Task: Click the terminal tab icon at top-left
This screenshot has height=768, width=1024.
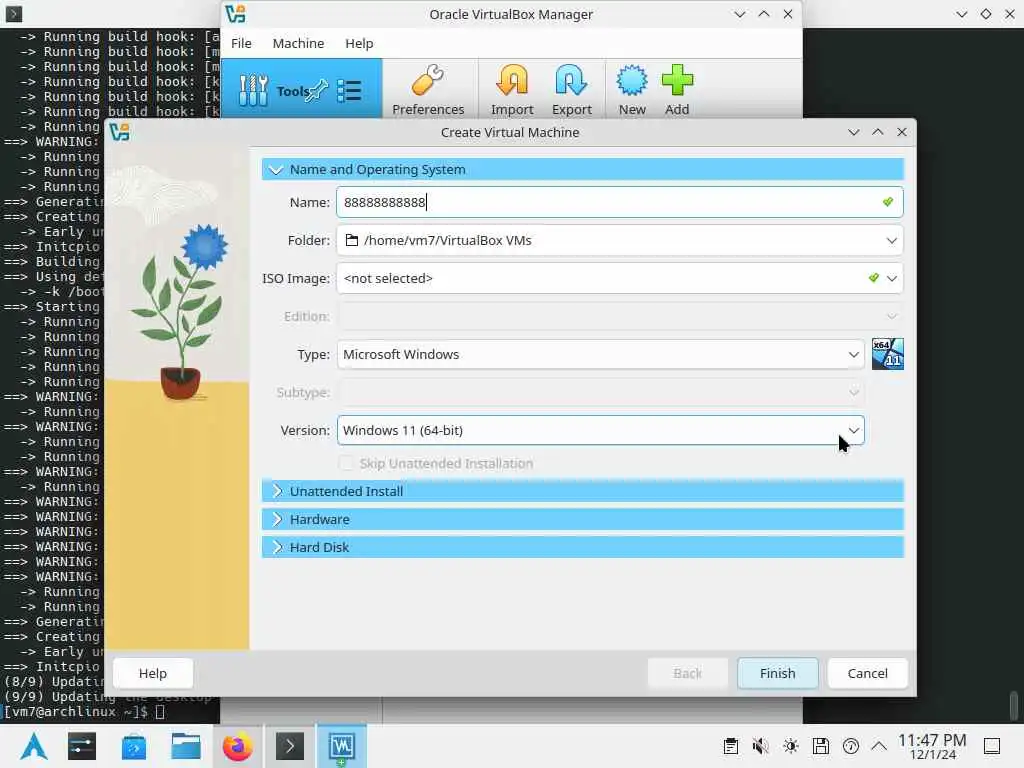Action: (x=13, y=13)
